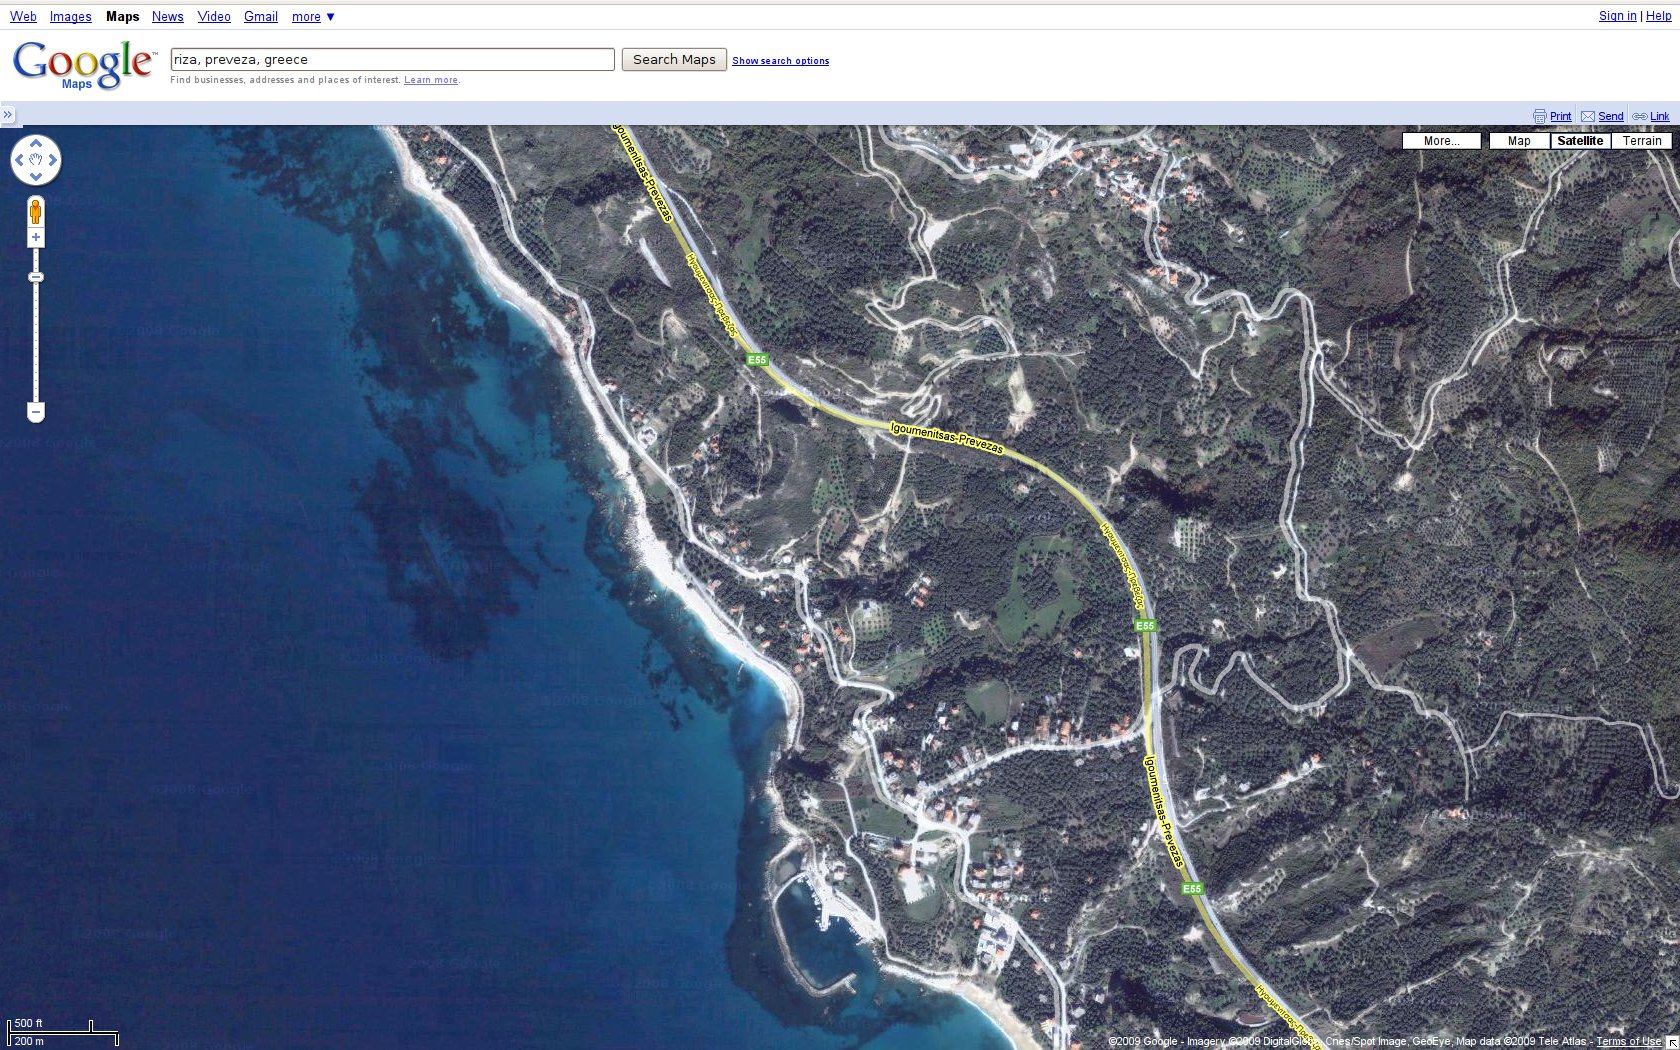This screenshot has width=1680, height=1050.
Task: Pan the map up with arrow
Action: (x=36, y=143)
